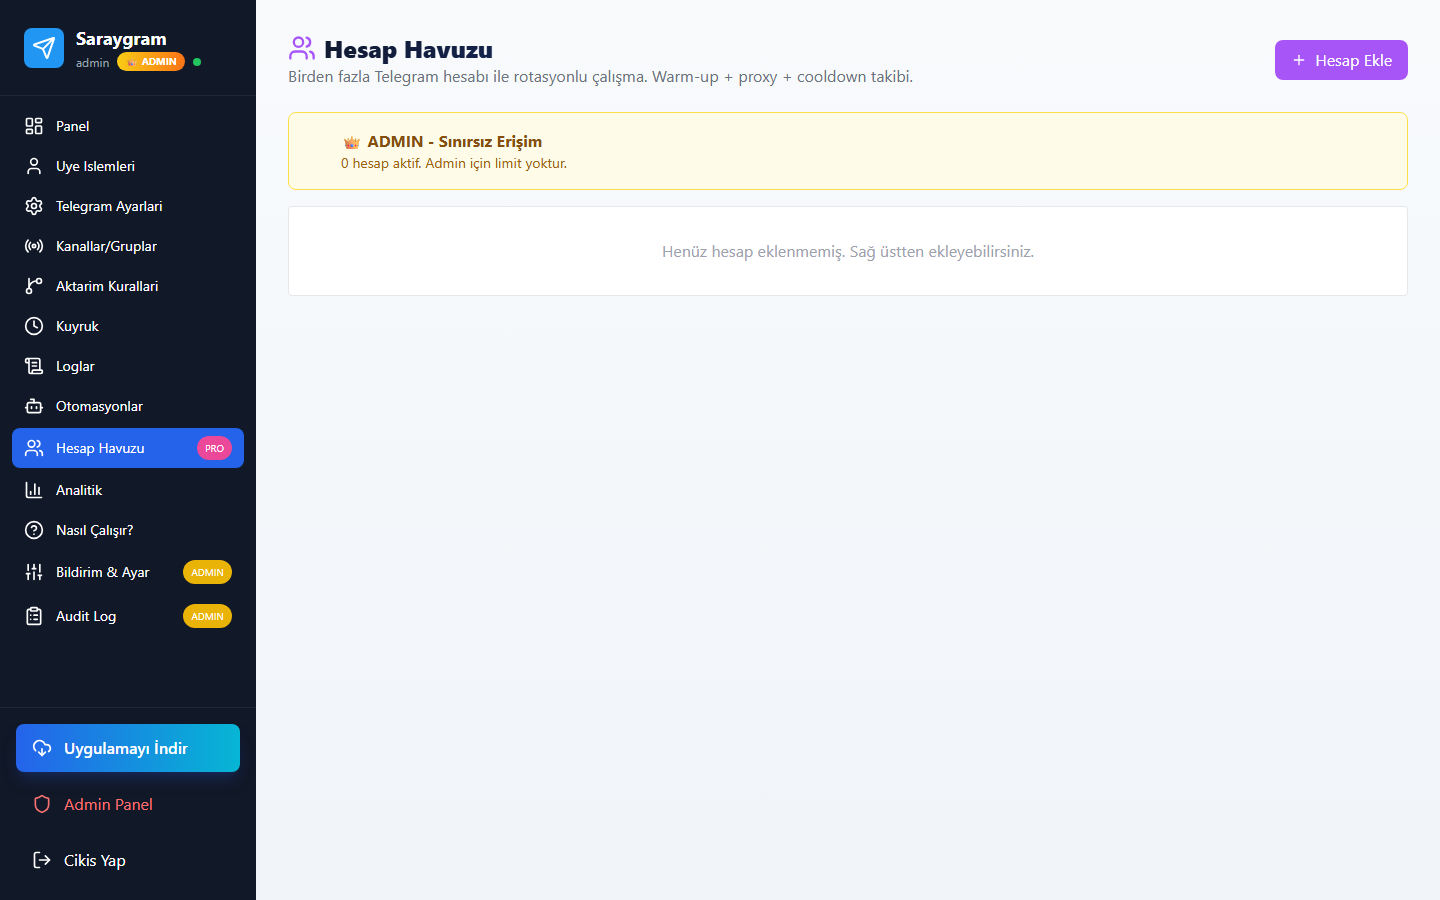Click the Analitik bar chart icon

tap(34, 490)
